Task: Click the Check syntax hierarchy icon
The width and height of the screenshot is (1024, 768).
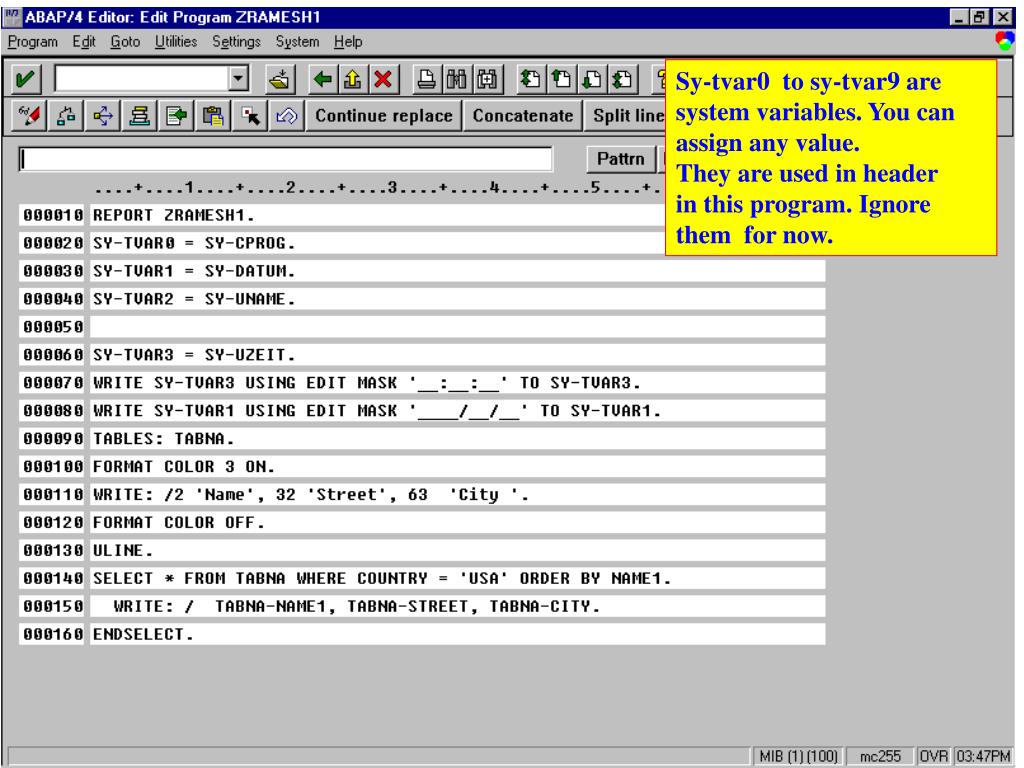Action: (x=66, y=116)
